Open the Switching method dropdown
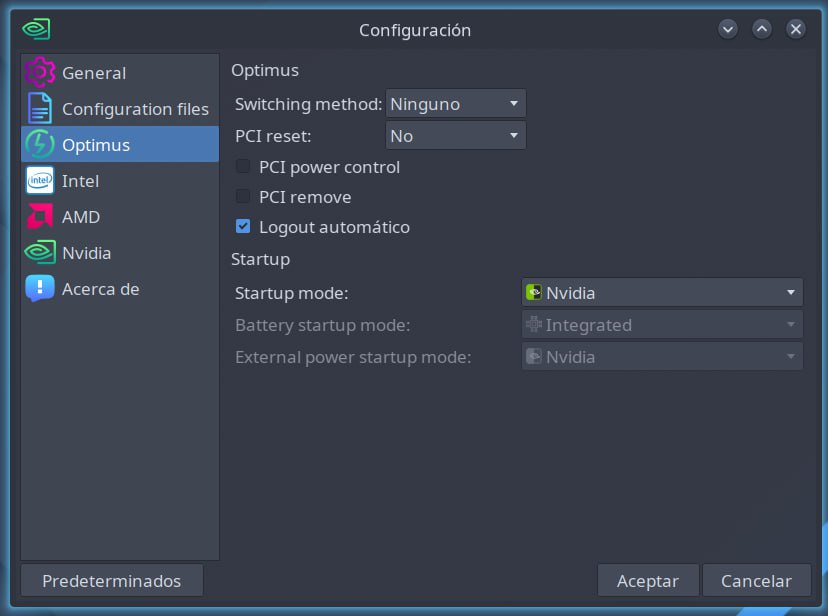The width and height of the screenshot is (828, 616). tap(456, 103)
